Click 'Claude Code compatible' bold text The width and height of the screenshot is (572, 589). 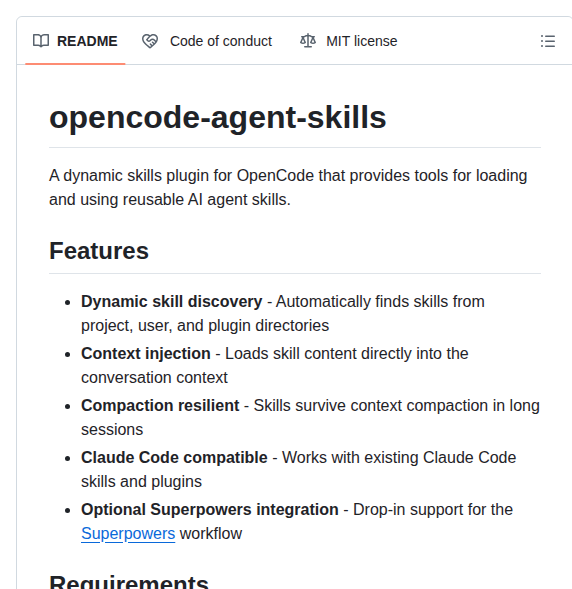tap(174, 458)
